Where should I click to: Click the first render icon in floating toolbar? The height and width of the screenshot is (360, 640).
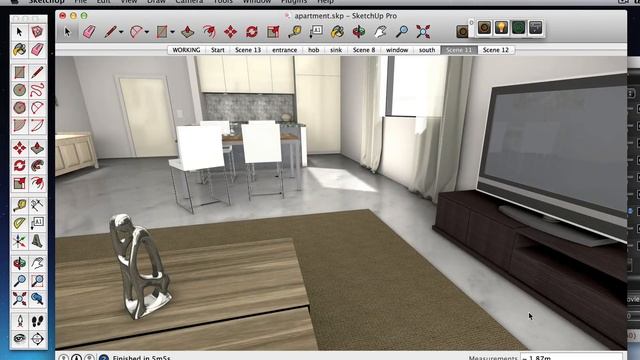click(484, 28)
